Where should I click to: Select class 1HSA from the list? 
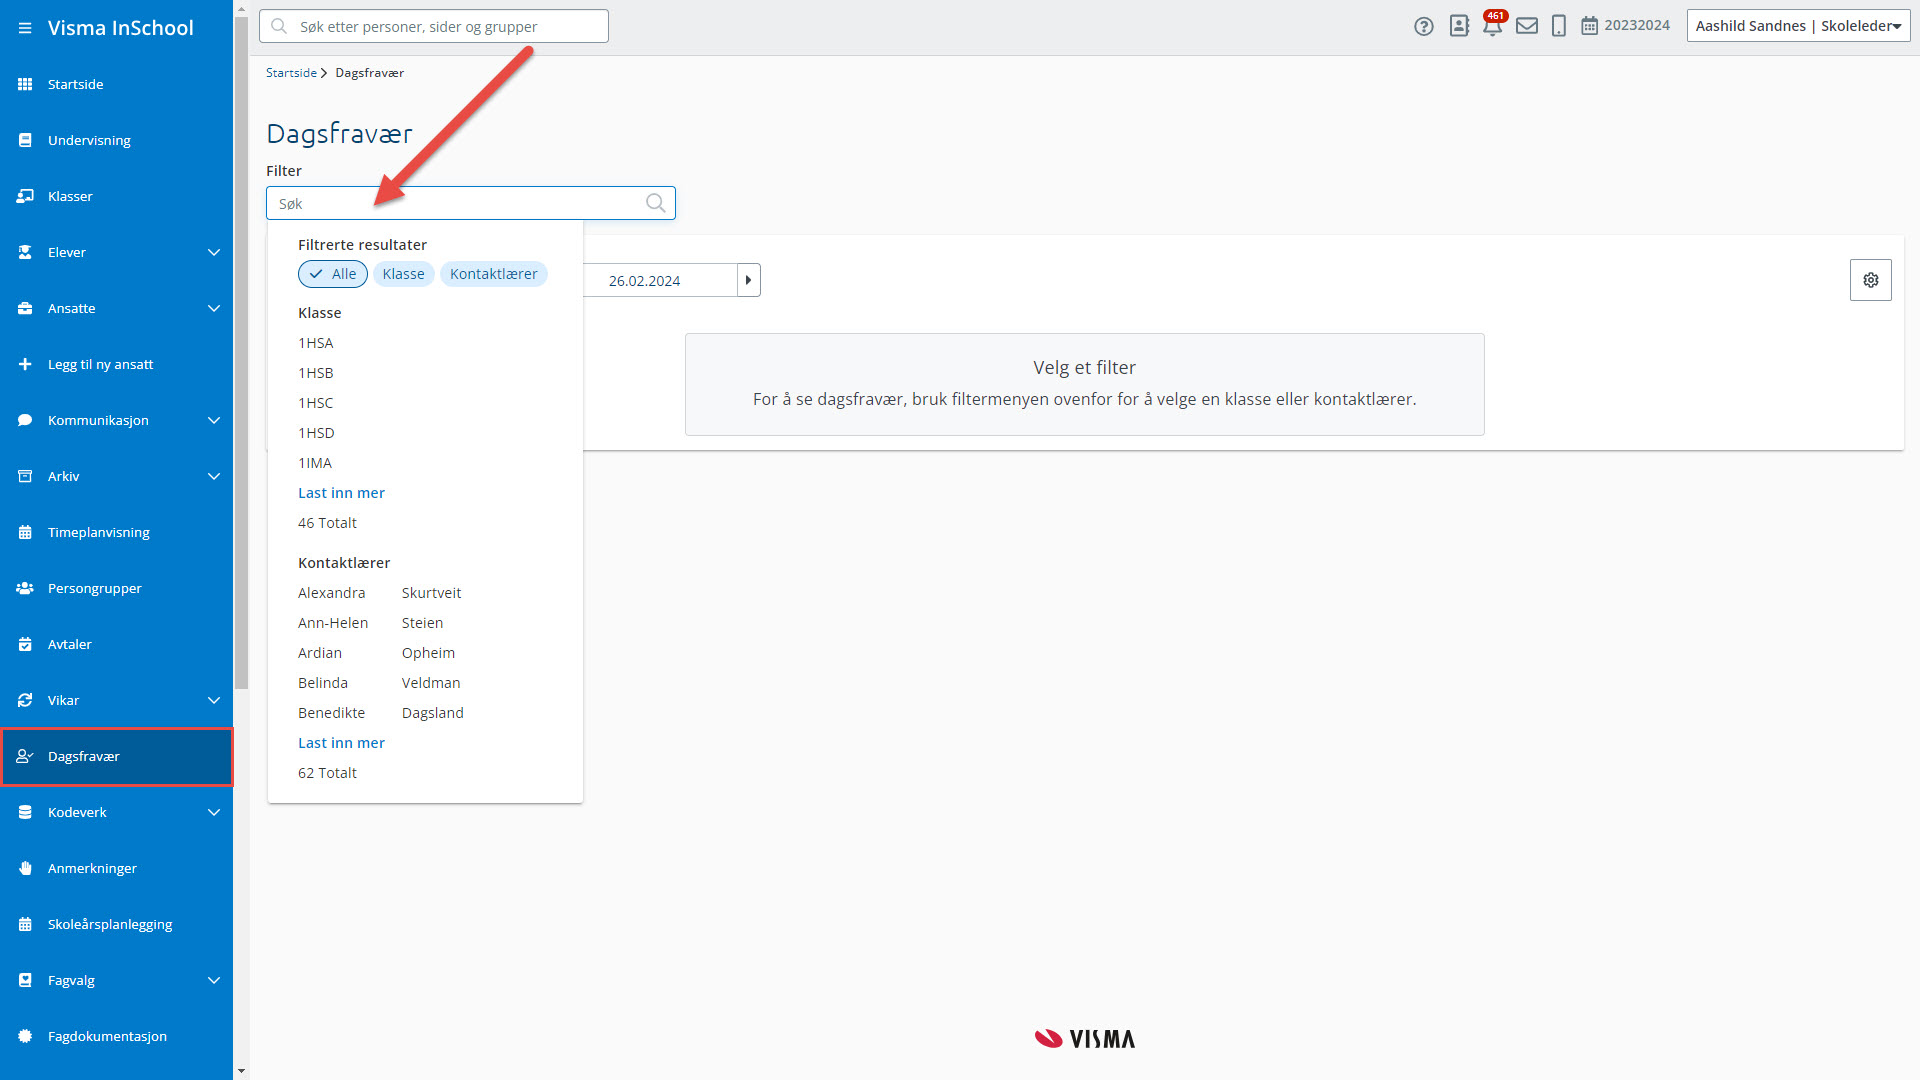[316, 343]
